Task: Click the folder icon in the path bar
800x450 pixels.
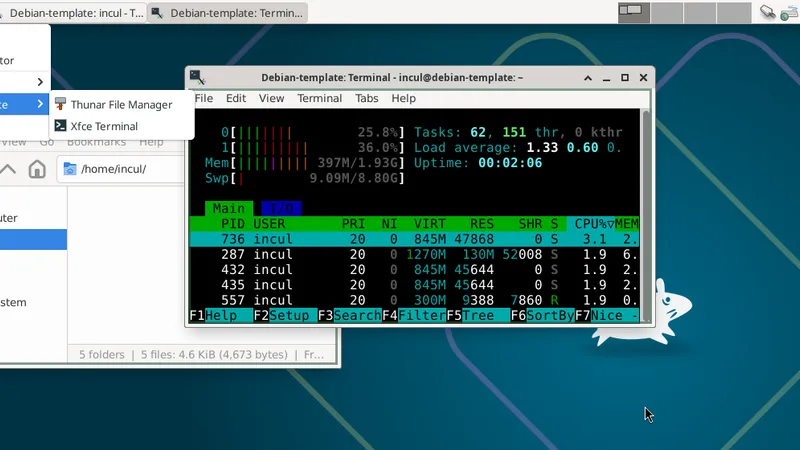Action: tap(70, 168)
